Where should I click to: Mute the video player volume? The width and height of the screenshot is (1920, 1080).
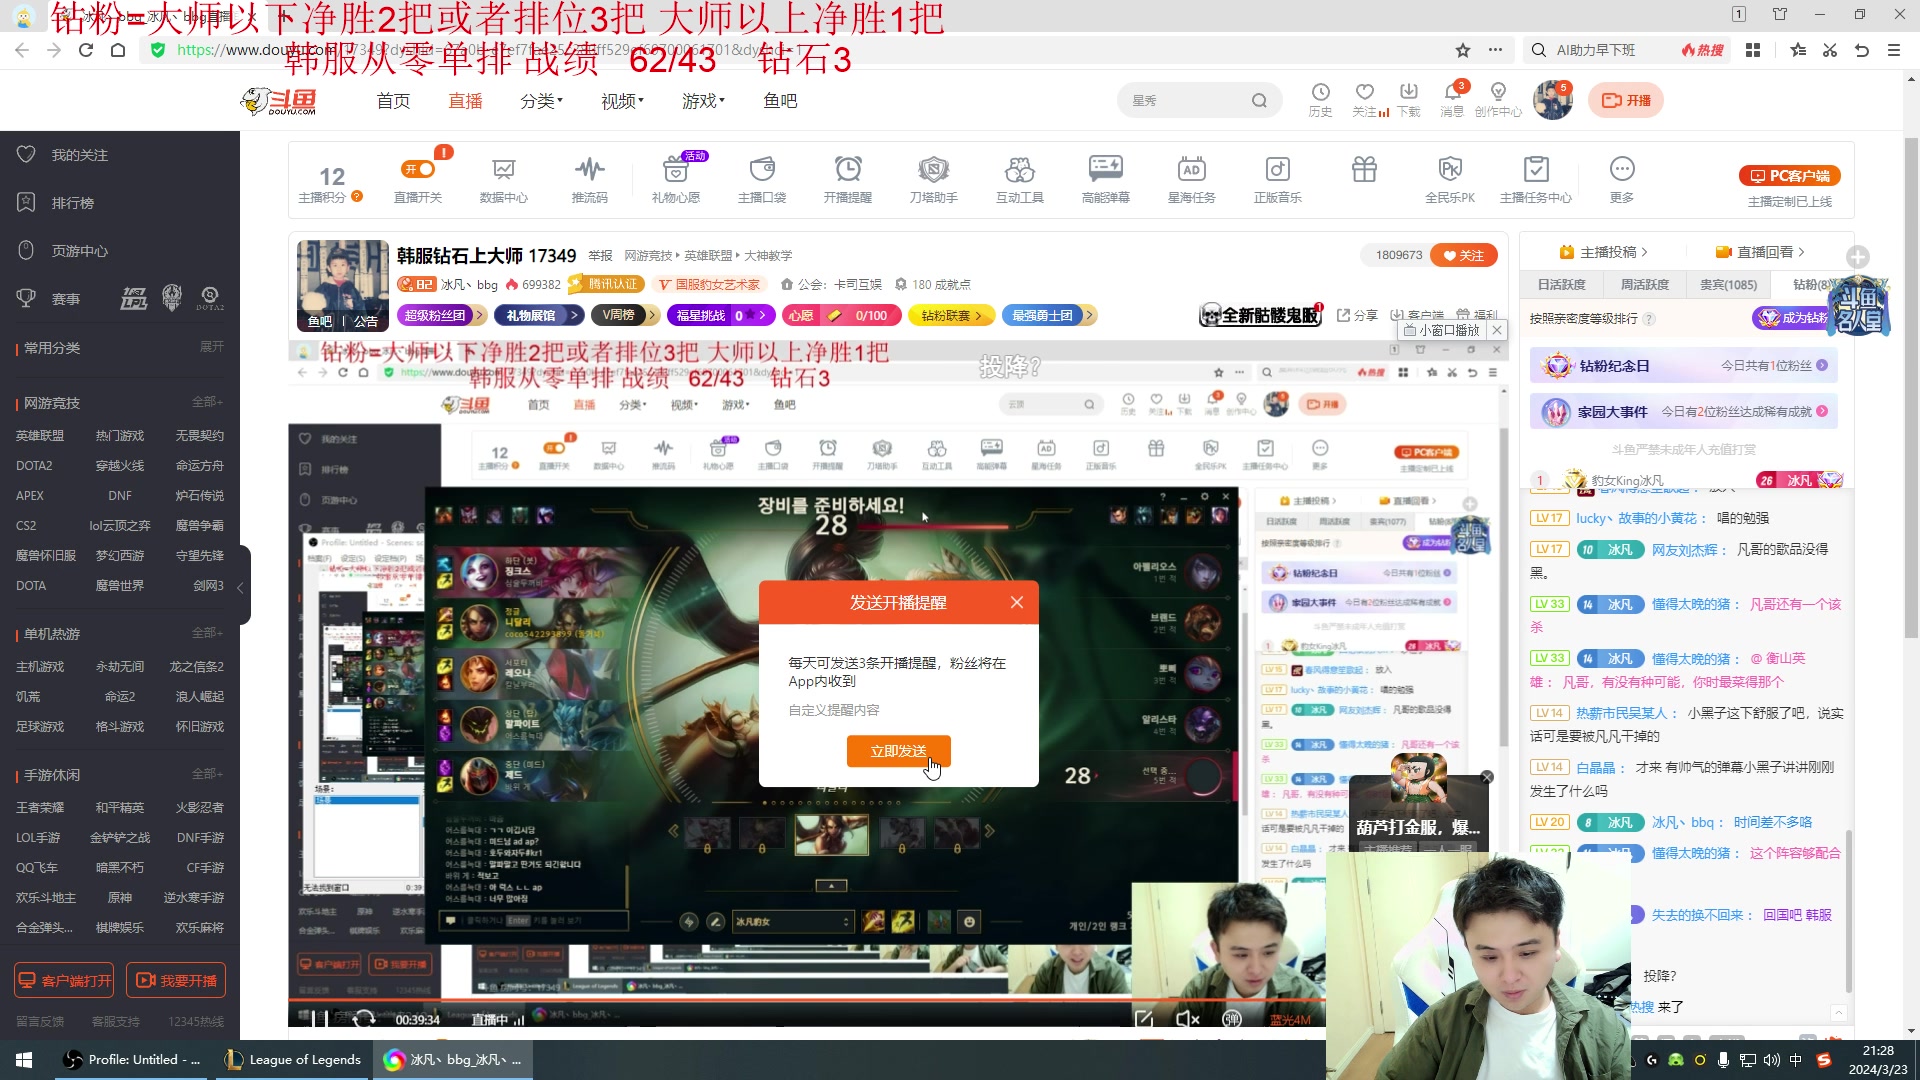point(1187,1018)
